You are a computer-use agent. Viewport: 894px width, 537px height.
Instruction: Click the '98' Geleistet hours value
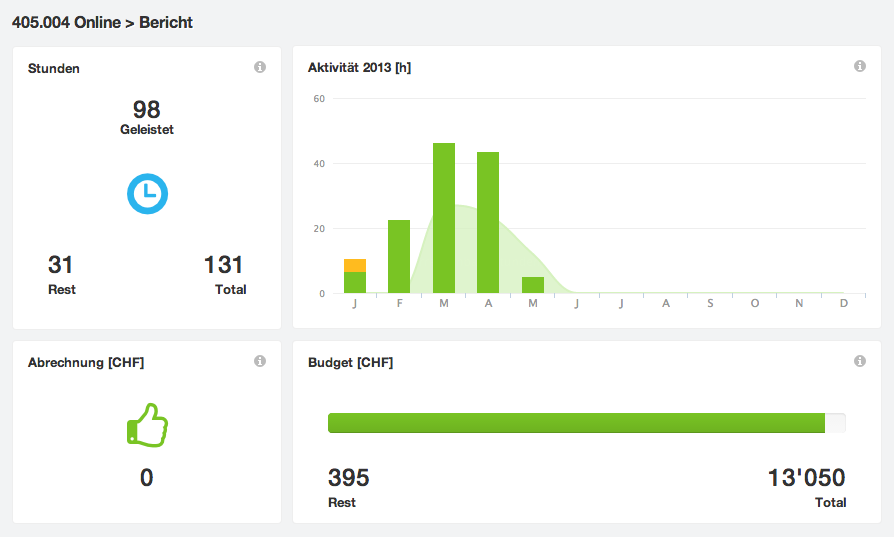[x=147, y=109]
